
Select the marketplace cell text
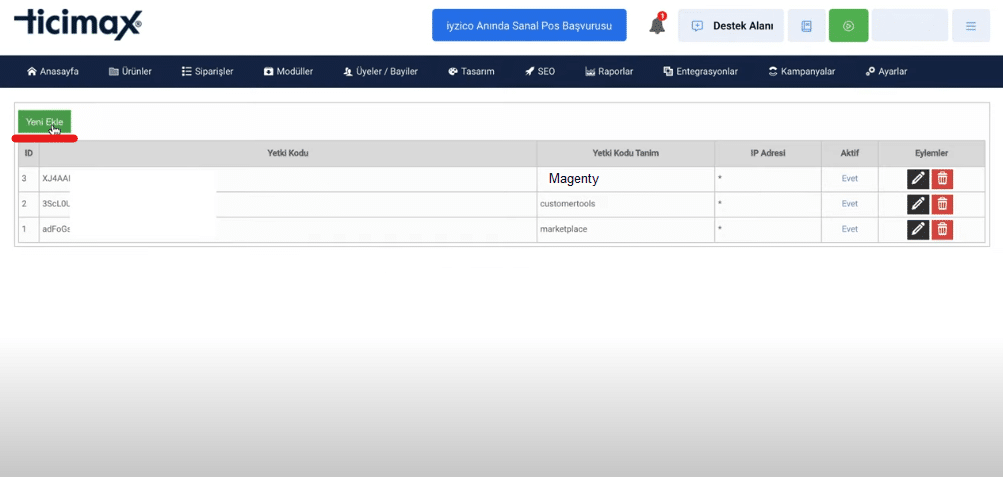564,230
